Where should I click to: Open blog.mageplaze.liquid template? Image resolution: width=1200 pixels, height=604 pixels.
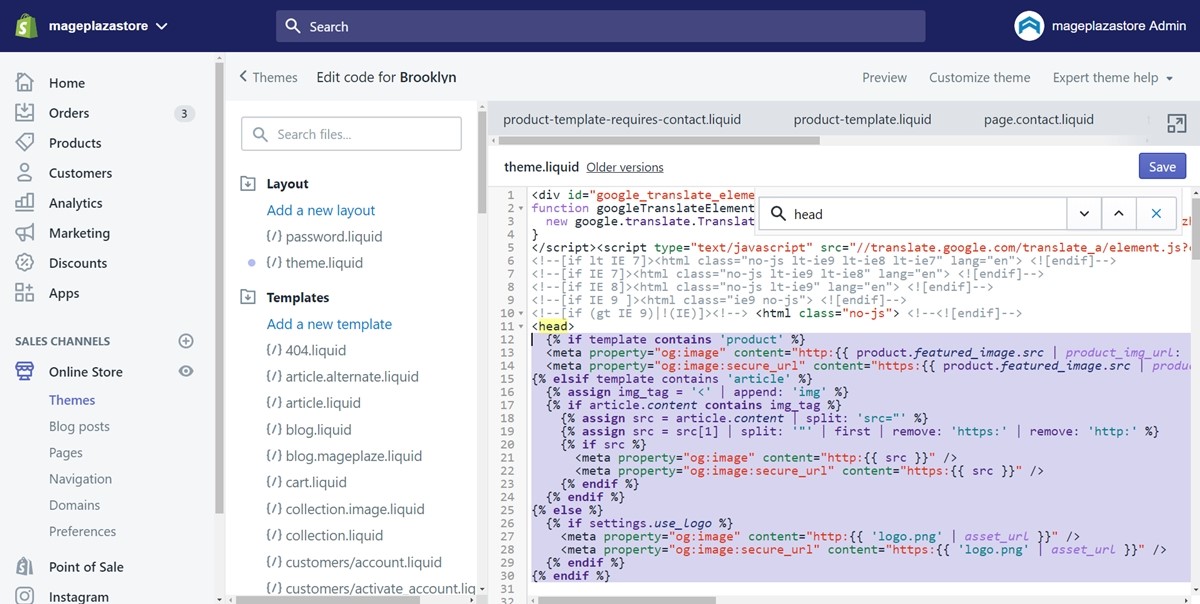(344, 455)
